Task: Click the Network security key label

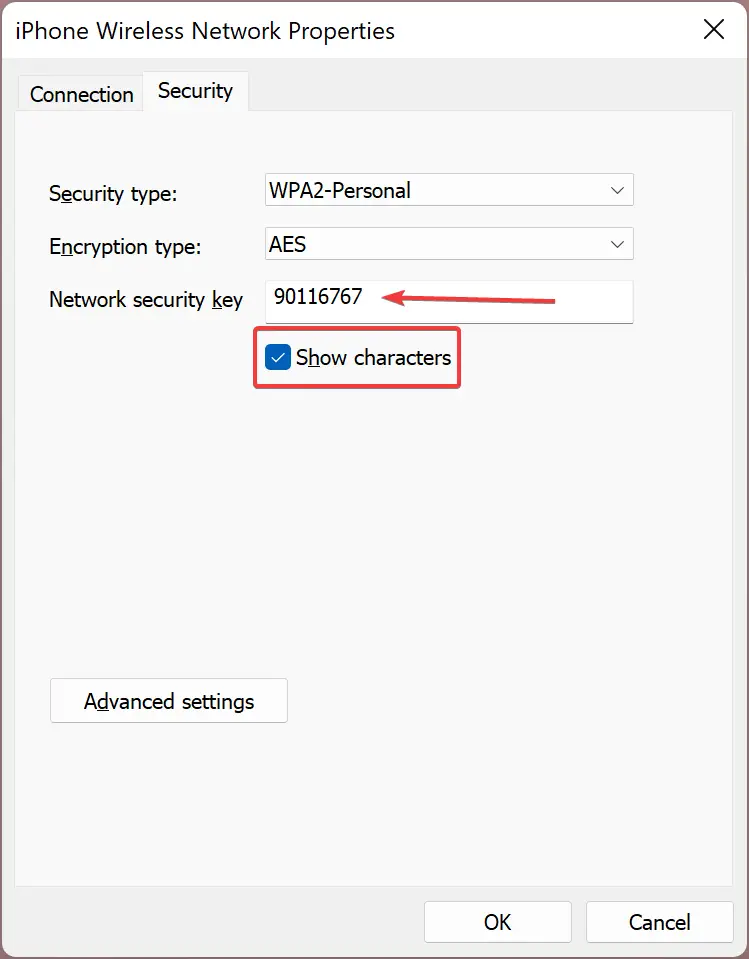Action: [146, 300]
